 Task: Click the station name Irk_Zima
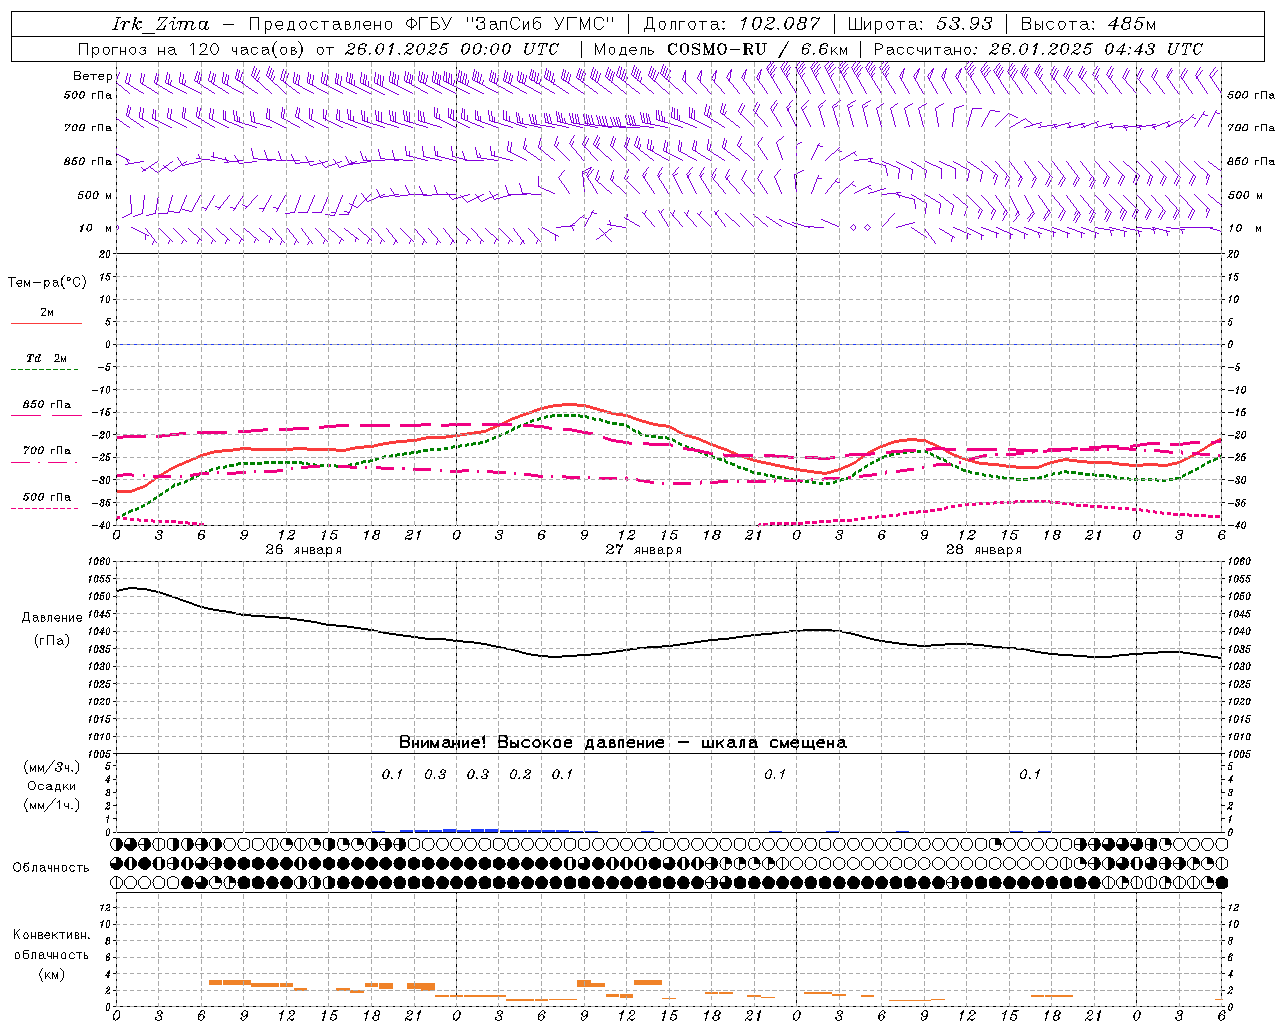click(161, 24)
